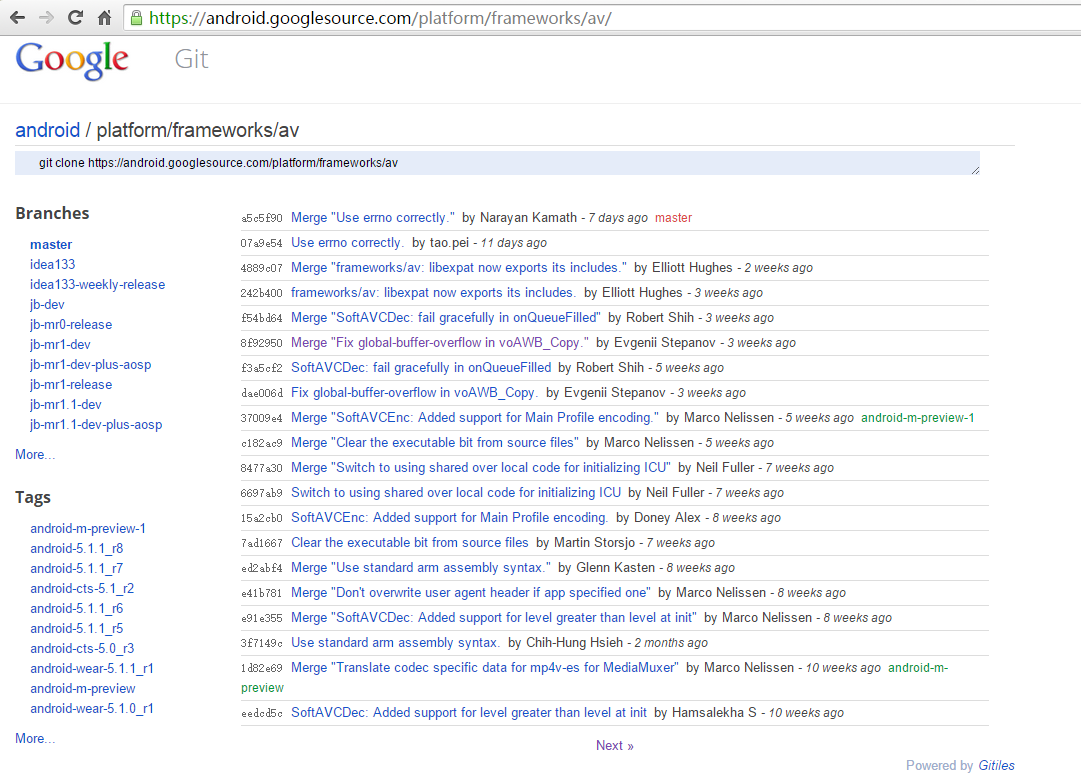
Task: Go to the browser Home icon
Action: click(105, 18)
